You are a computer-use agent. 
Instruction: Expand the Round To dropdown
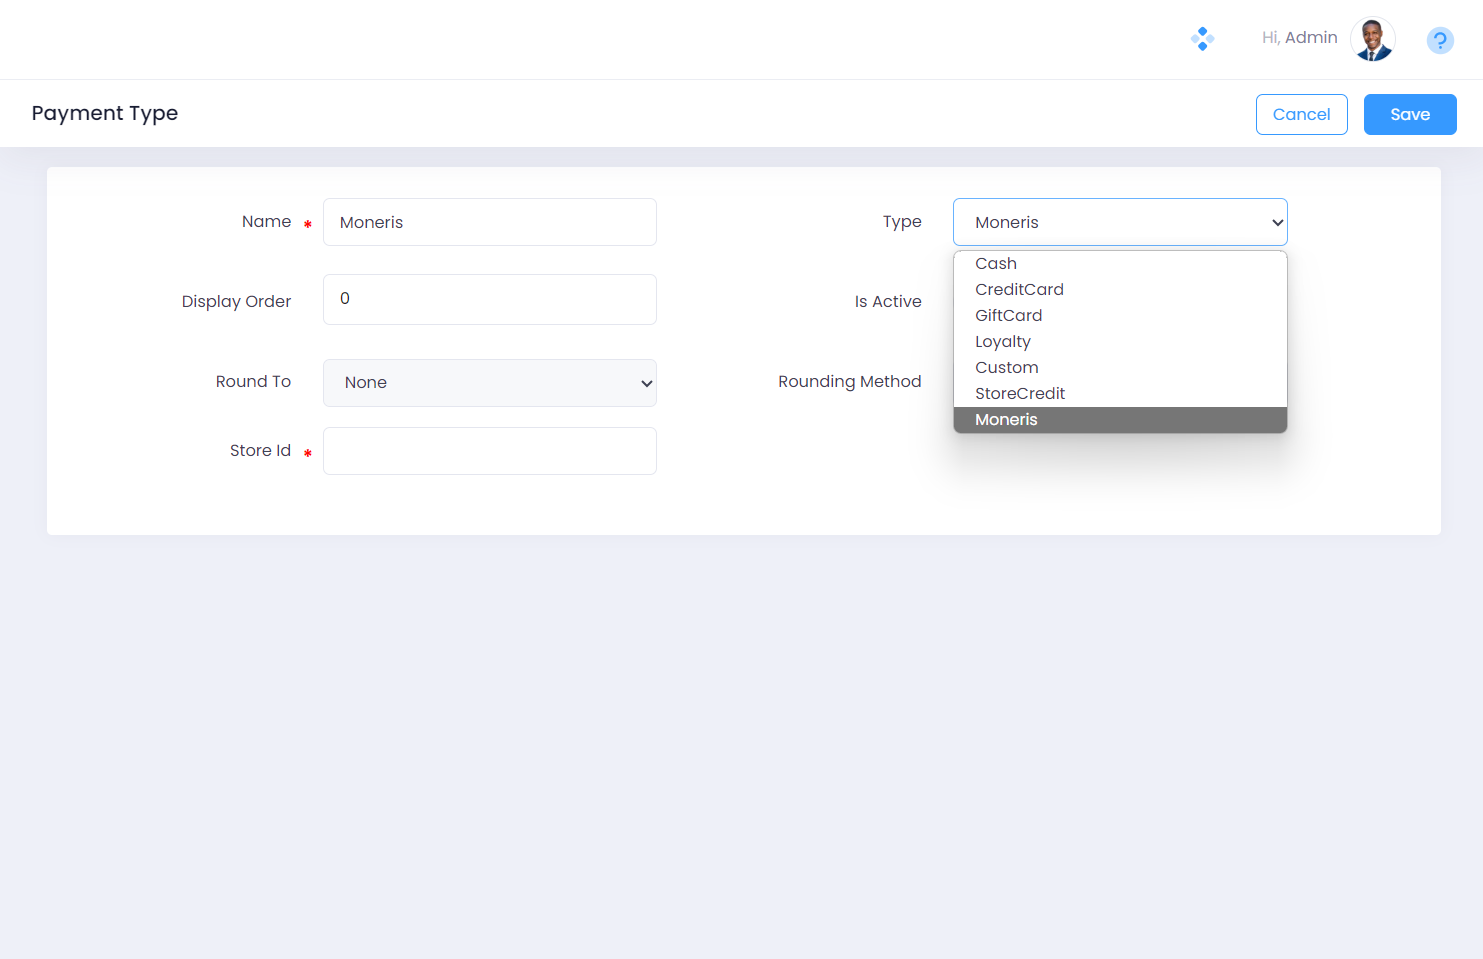coord(489,383)
